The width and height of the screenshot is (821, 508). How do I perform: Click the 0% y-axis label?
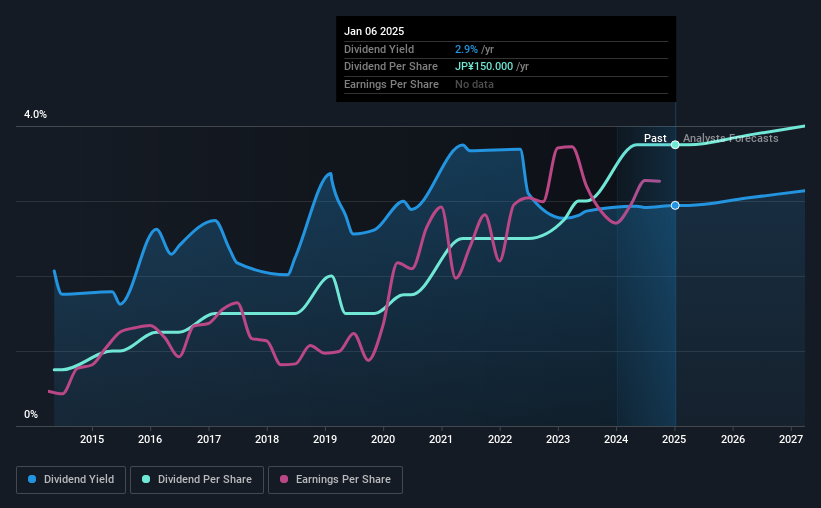point(31,414)
